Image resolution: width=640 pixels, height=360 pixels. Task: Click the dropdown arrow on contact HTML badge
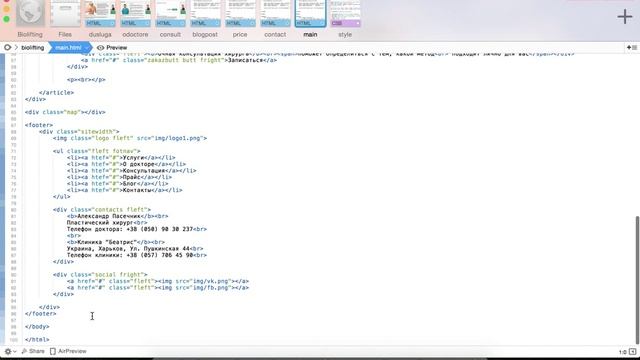pos(287,23)
